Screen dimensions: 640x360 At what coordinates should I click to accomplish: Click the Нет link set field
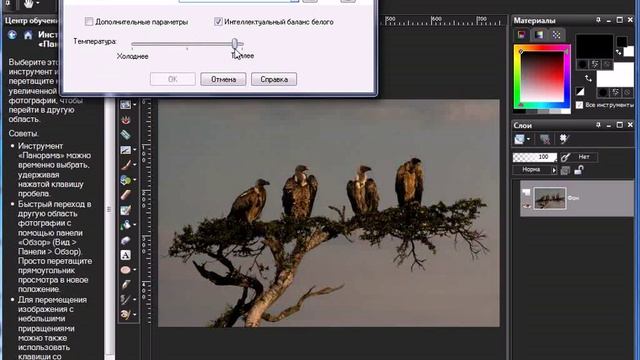click(x=584, y=157)
